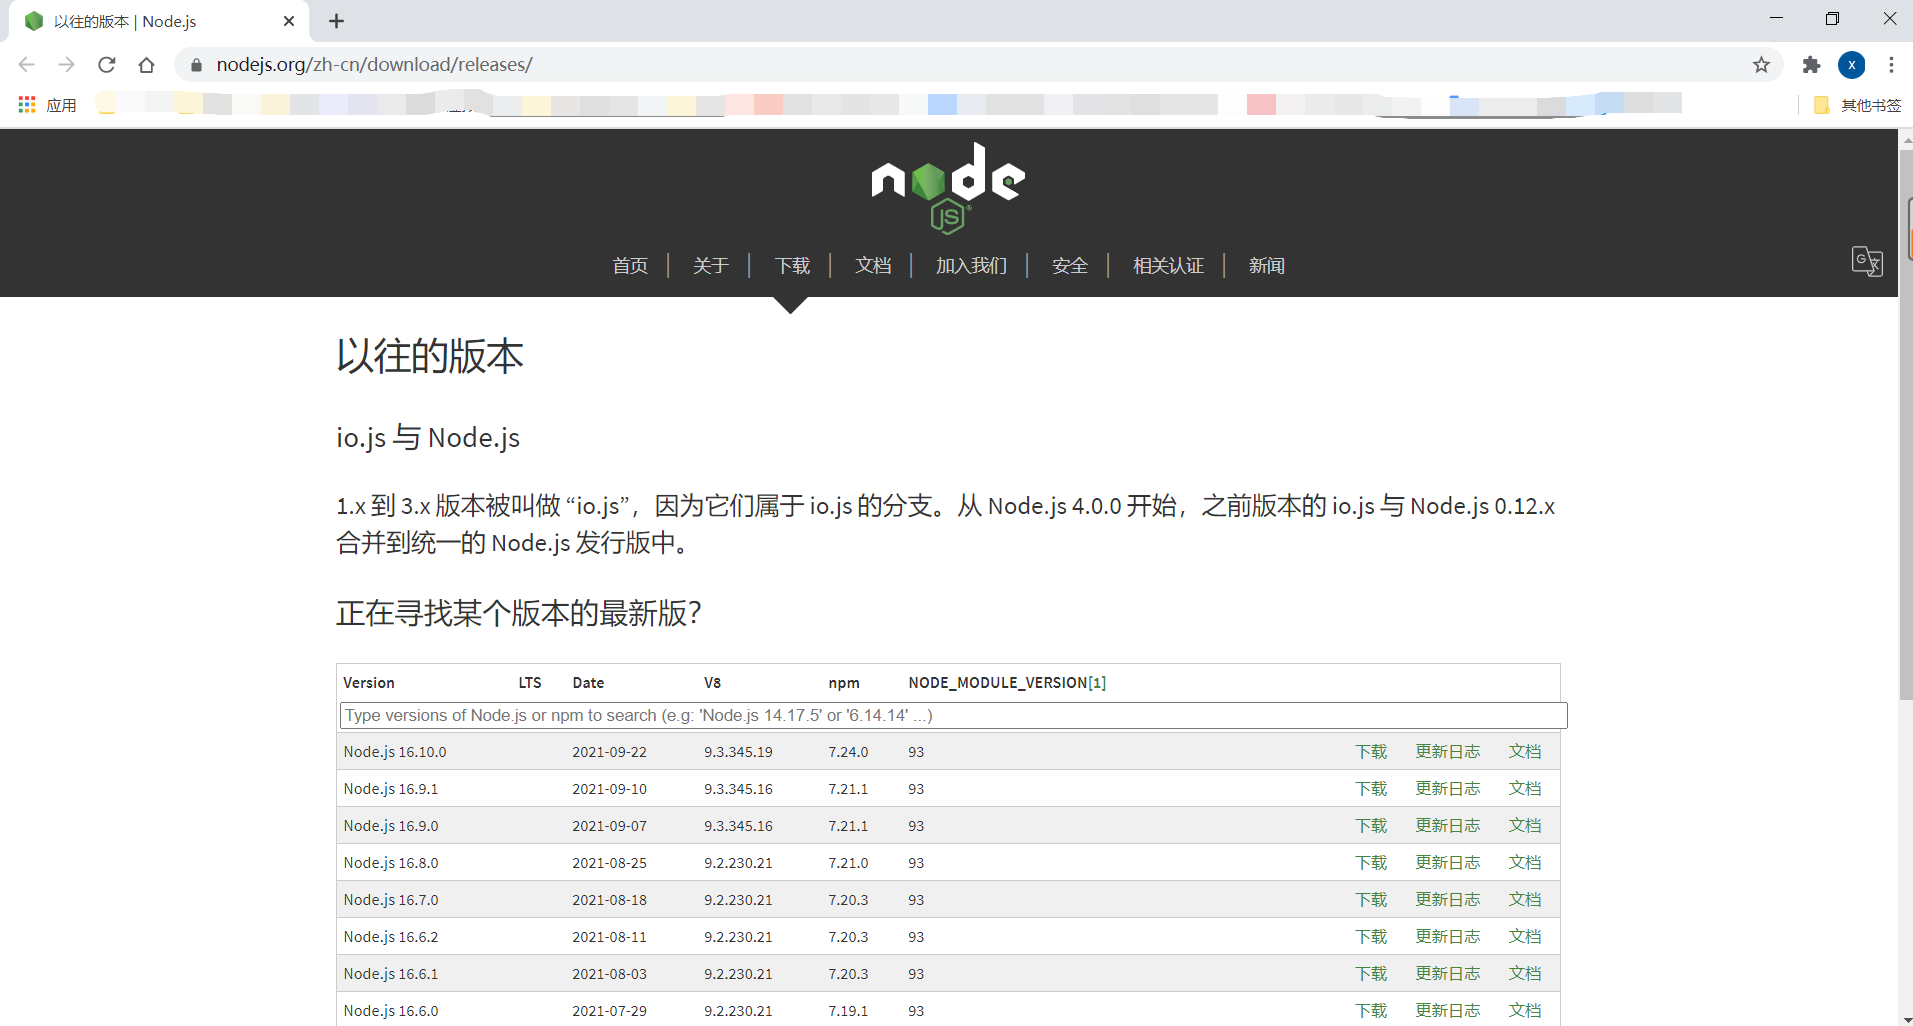
Task: Click the page vertical scrollbar thumb
Action: point(1905,425)
